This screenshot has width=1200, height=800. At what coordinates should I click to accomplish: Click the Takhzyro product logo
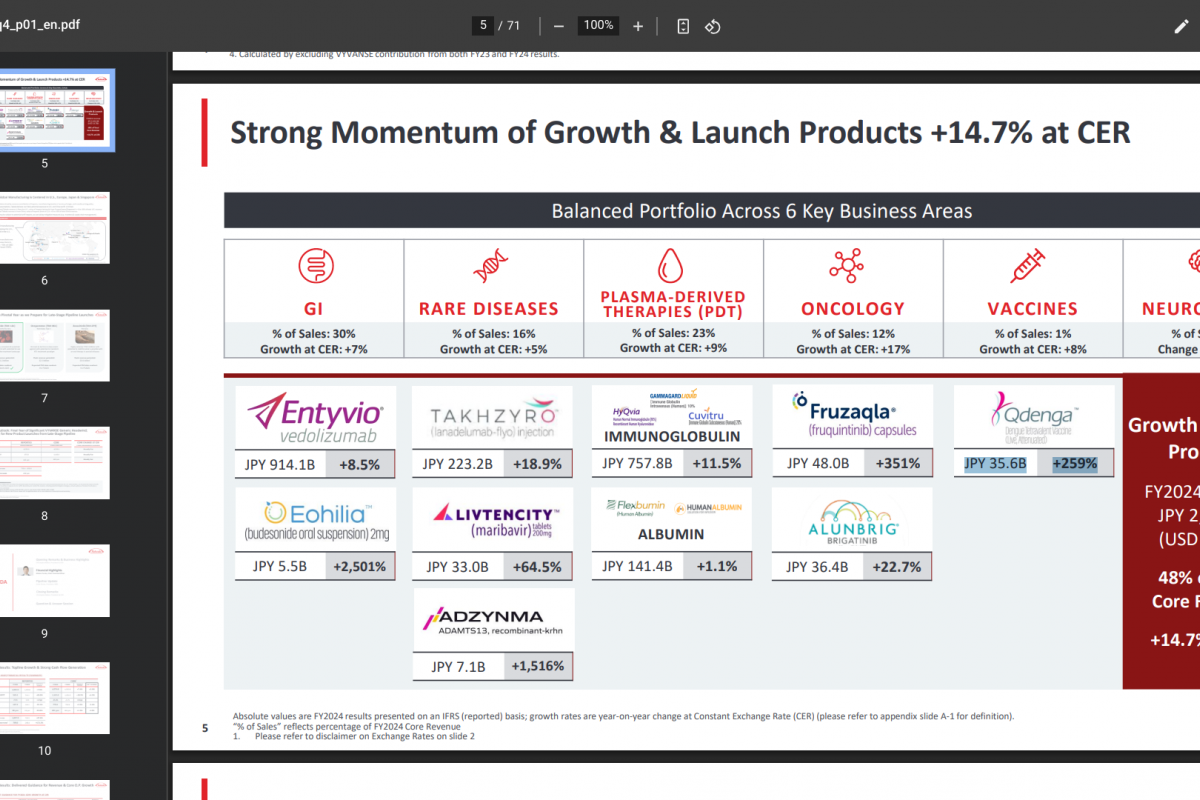[493, 417]
